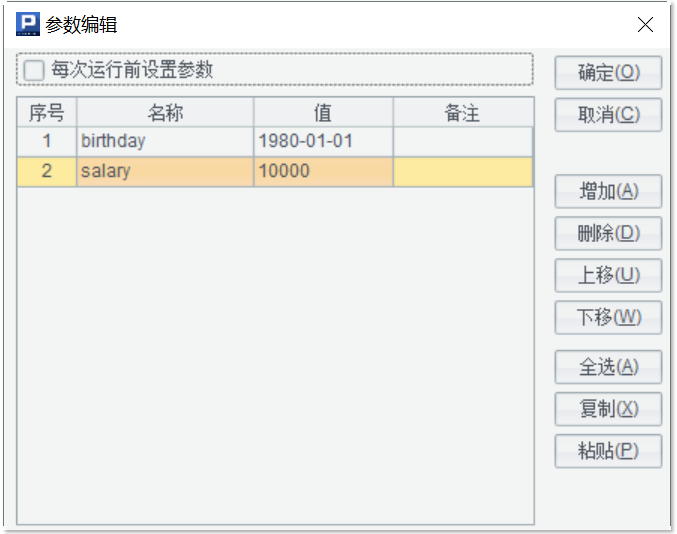Viewport: 677px width, 534px height.
Task: Click the 备注 column header
Action: tap(463, 113)
